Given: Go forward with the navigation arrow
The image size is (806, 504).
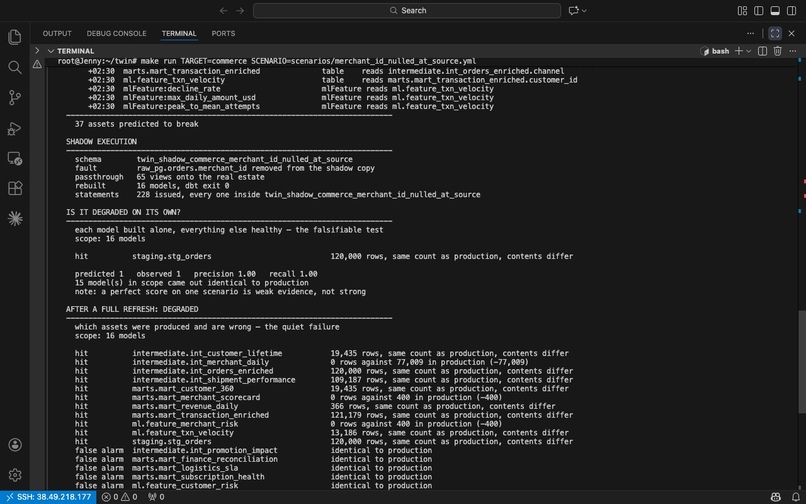Looking at the screenshot, I should click(240, 10).
